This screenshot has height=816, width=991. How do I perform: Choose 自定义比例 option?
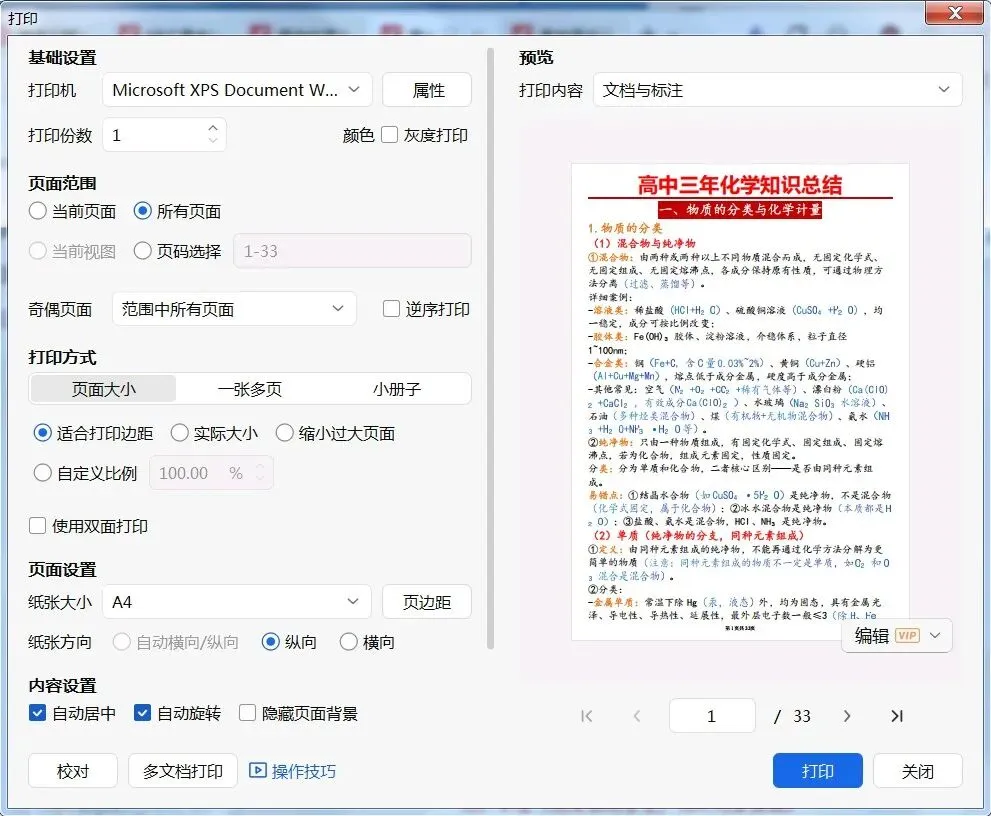[x=42, y=473]
